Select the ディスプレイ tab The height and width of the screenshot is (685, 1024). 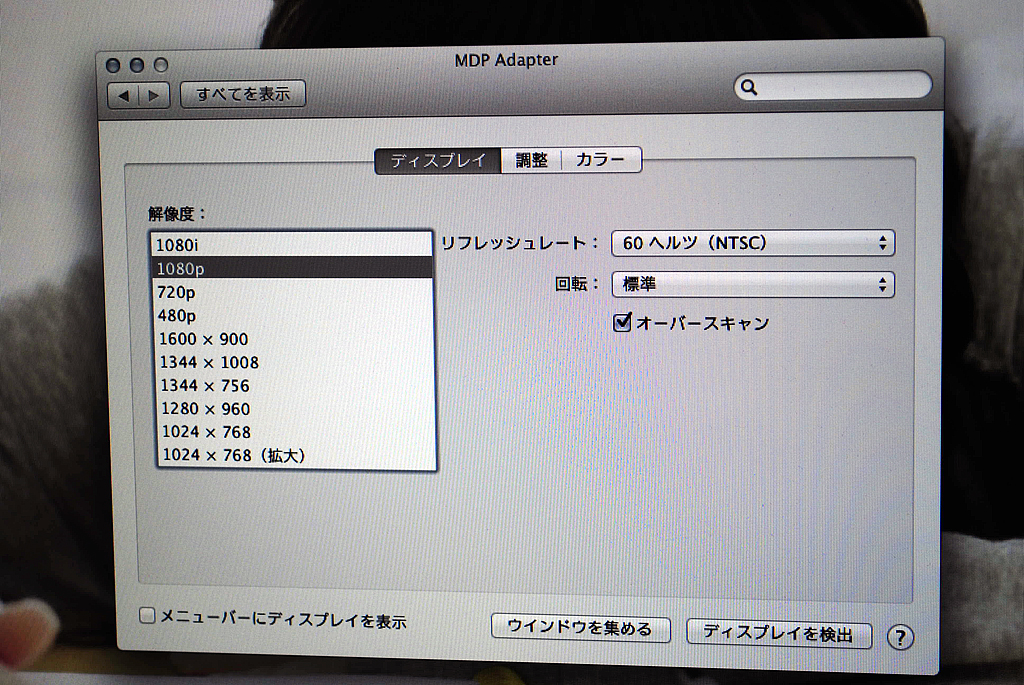tap(438, 160)
